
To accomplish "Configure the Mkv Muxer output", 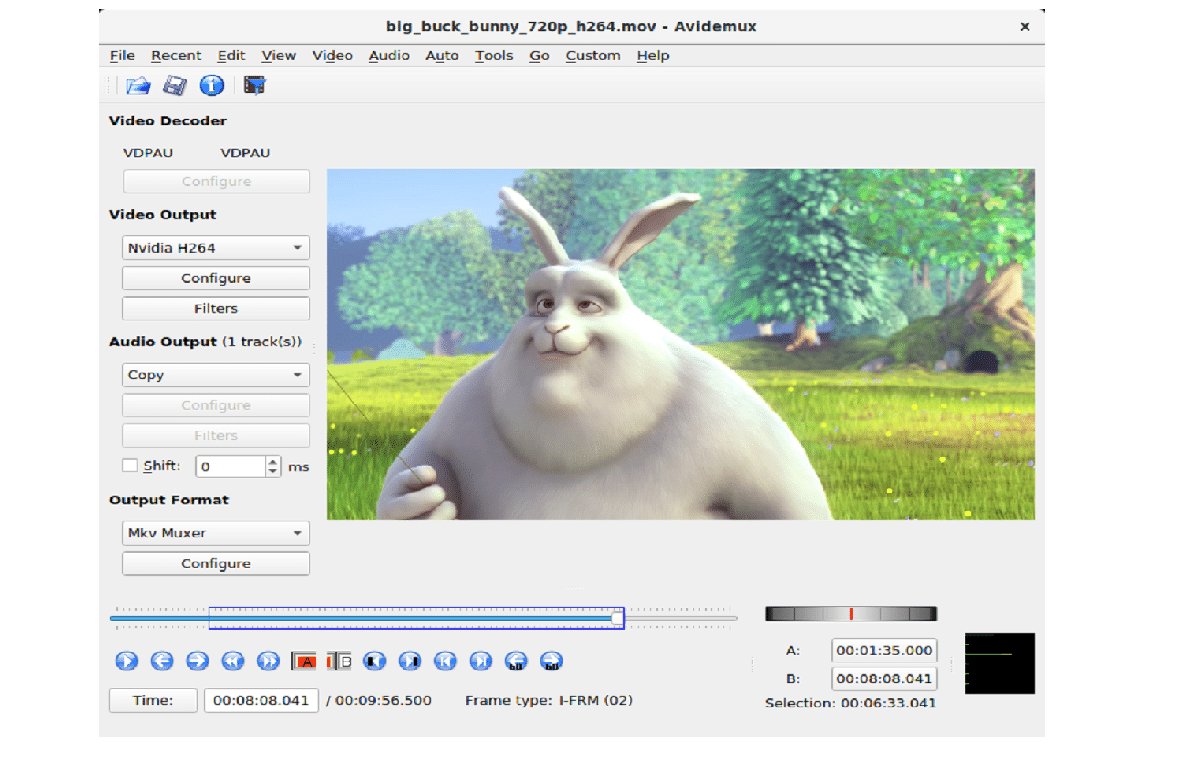I will point(215,563).
